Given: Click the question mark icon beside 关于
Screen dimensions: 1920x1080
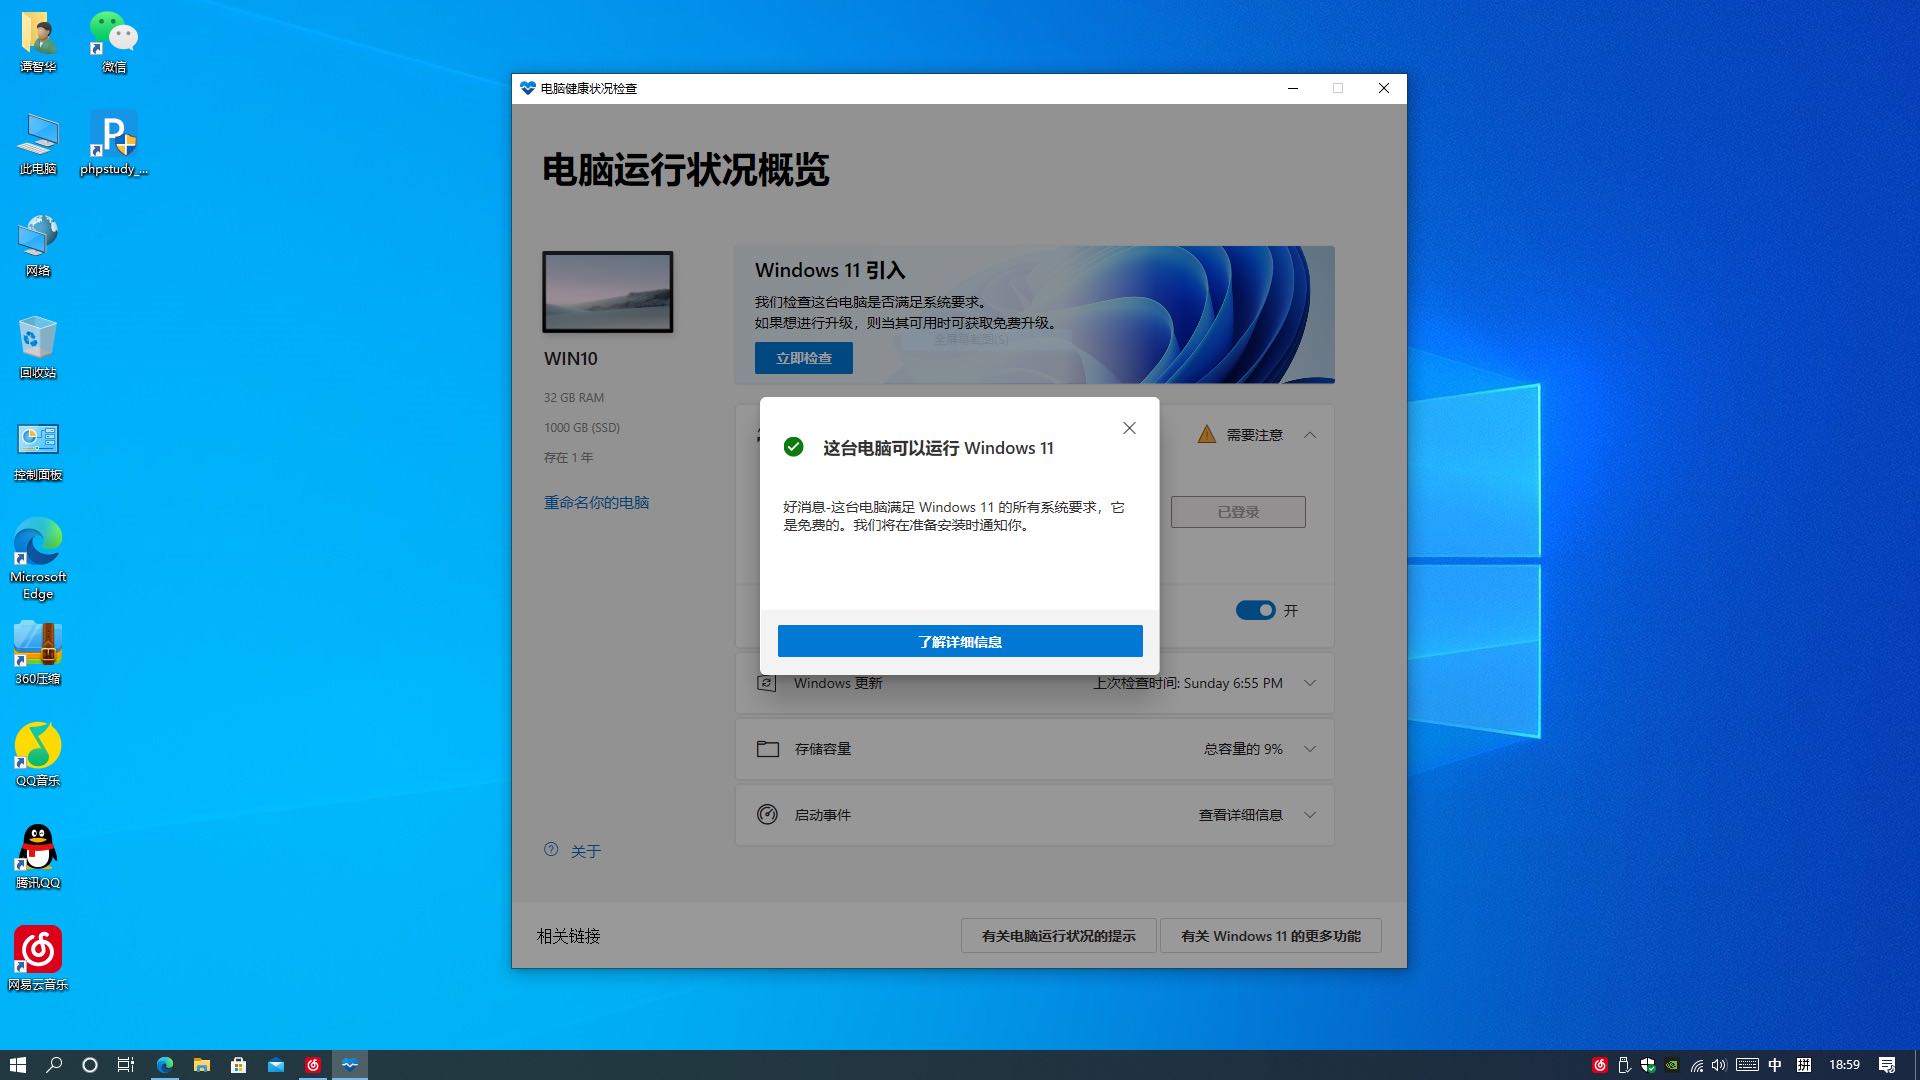Looking at the screenshot, I should point(551,850).
